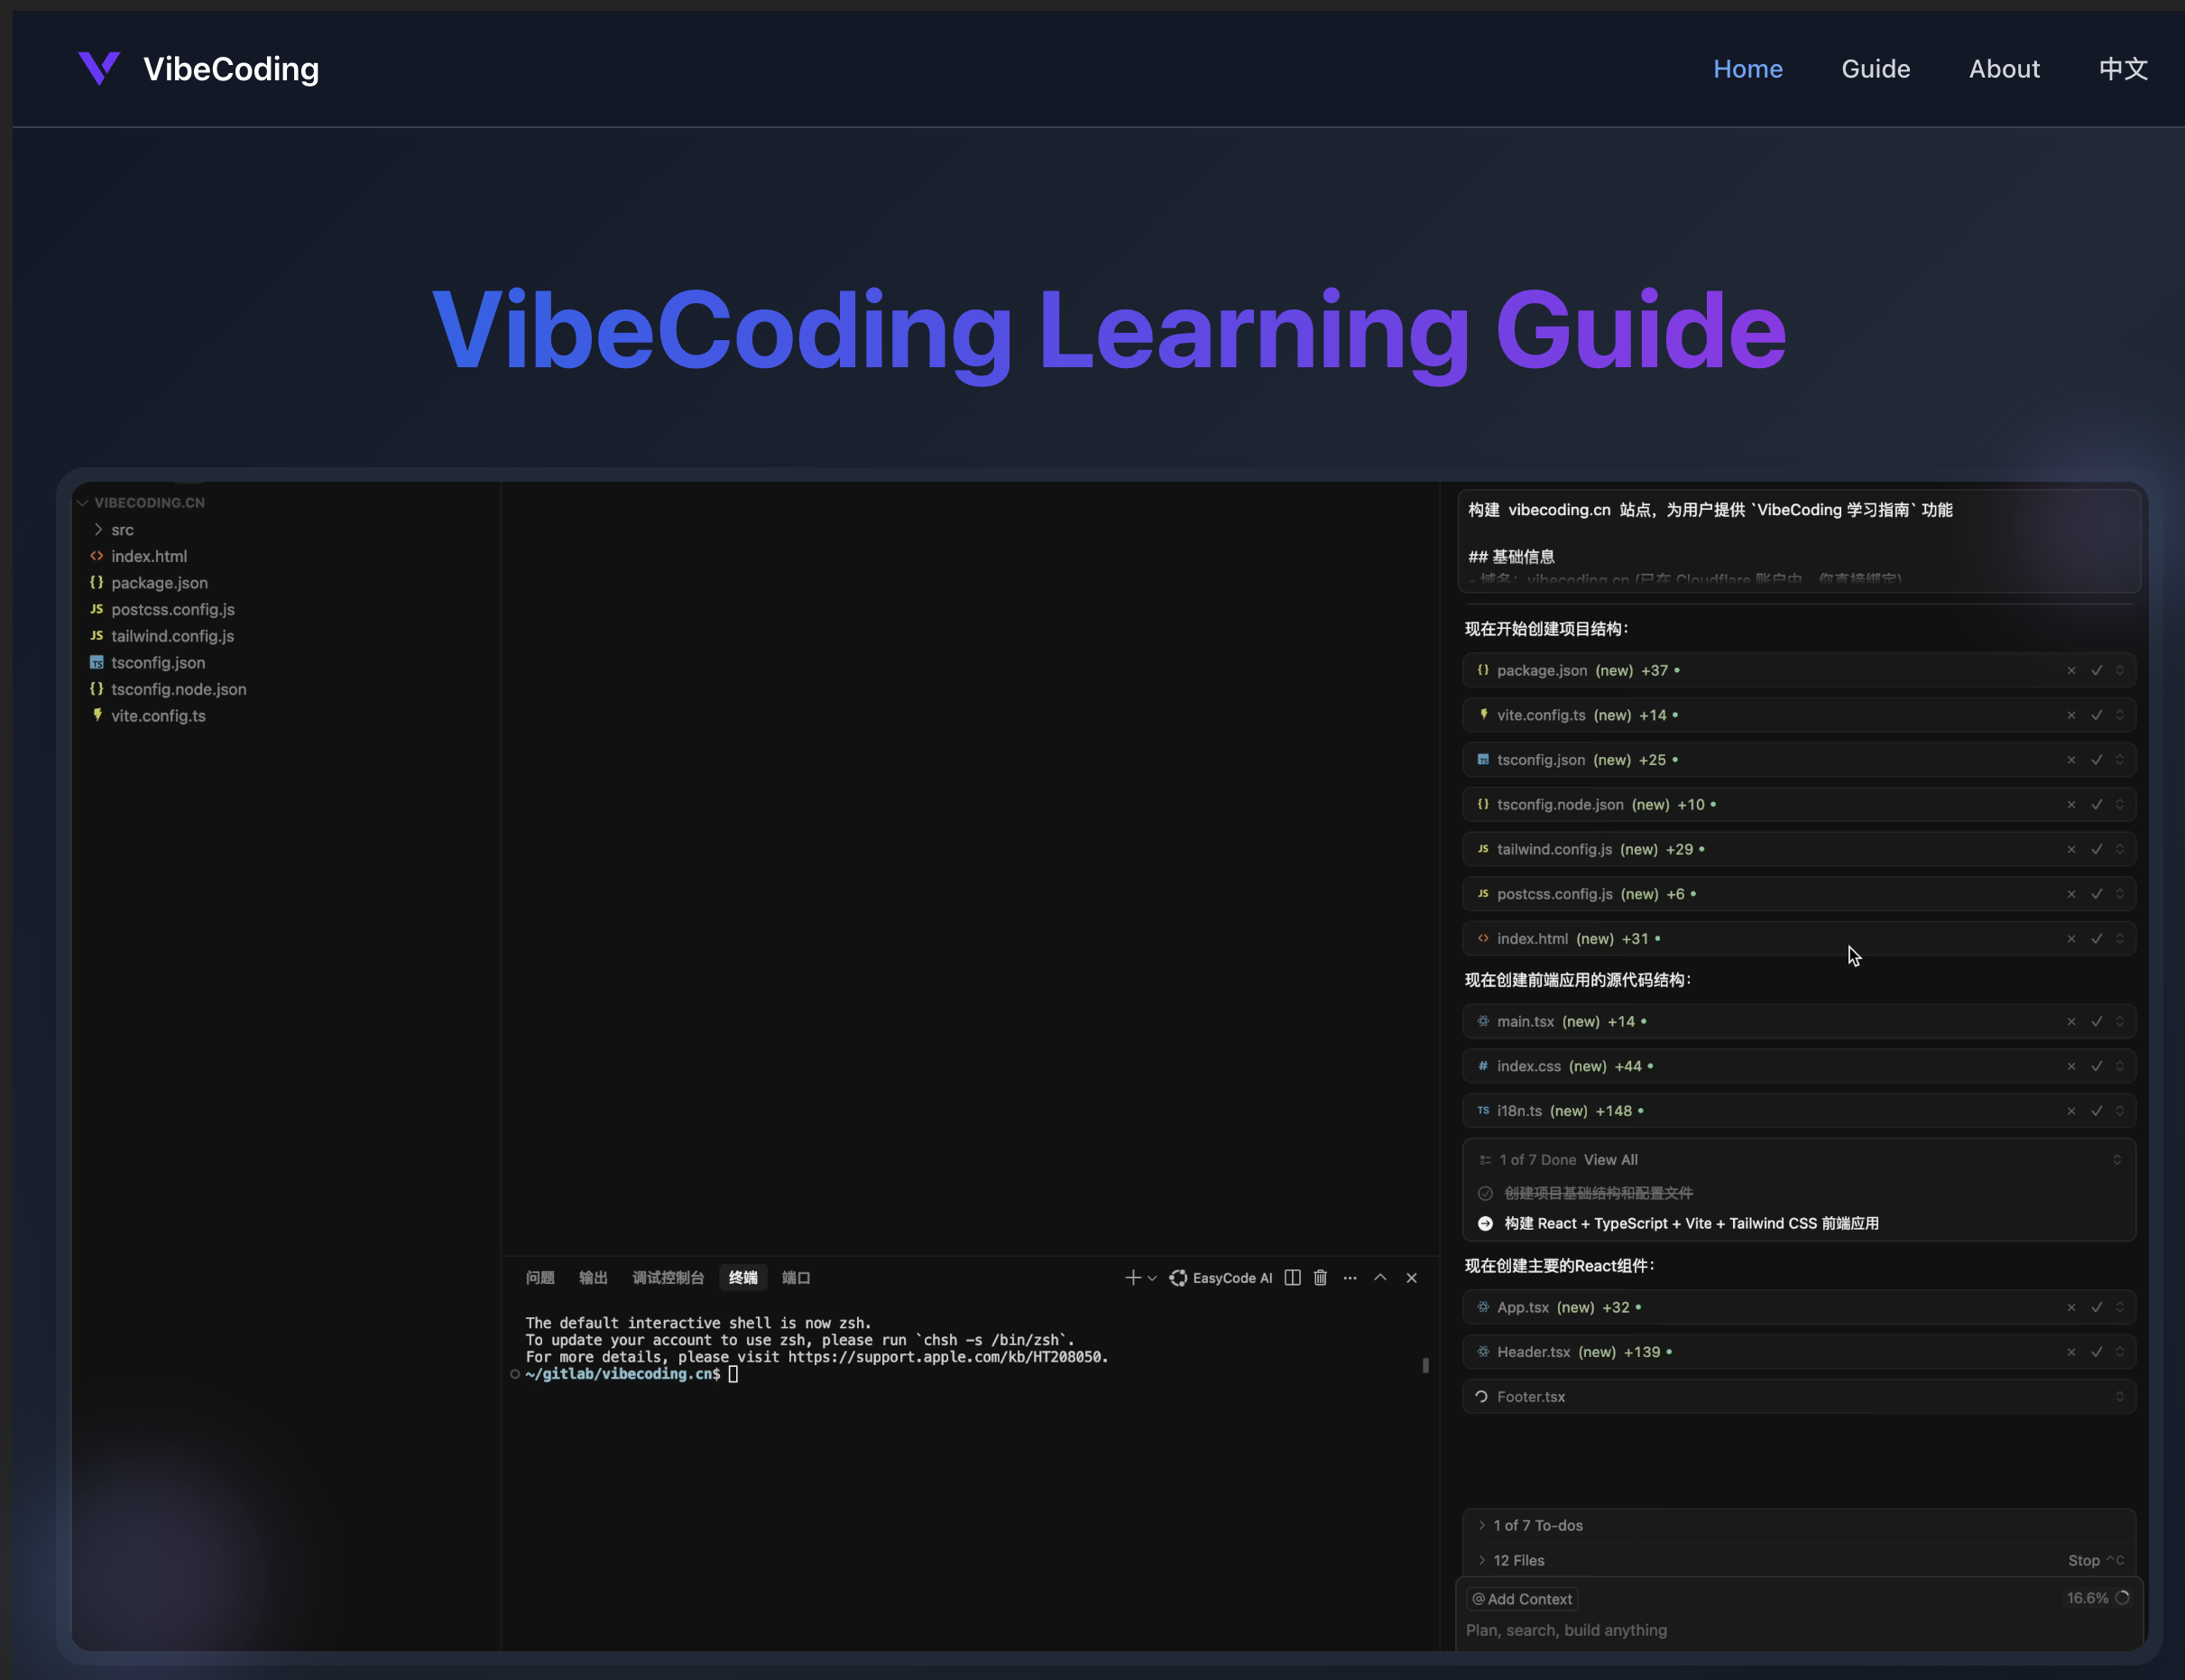Open terminal more actions via ellipsis icon
Image resolution: width=2185 pixels, height=1680 pixels.
[x=1349, y=1277]
